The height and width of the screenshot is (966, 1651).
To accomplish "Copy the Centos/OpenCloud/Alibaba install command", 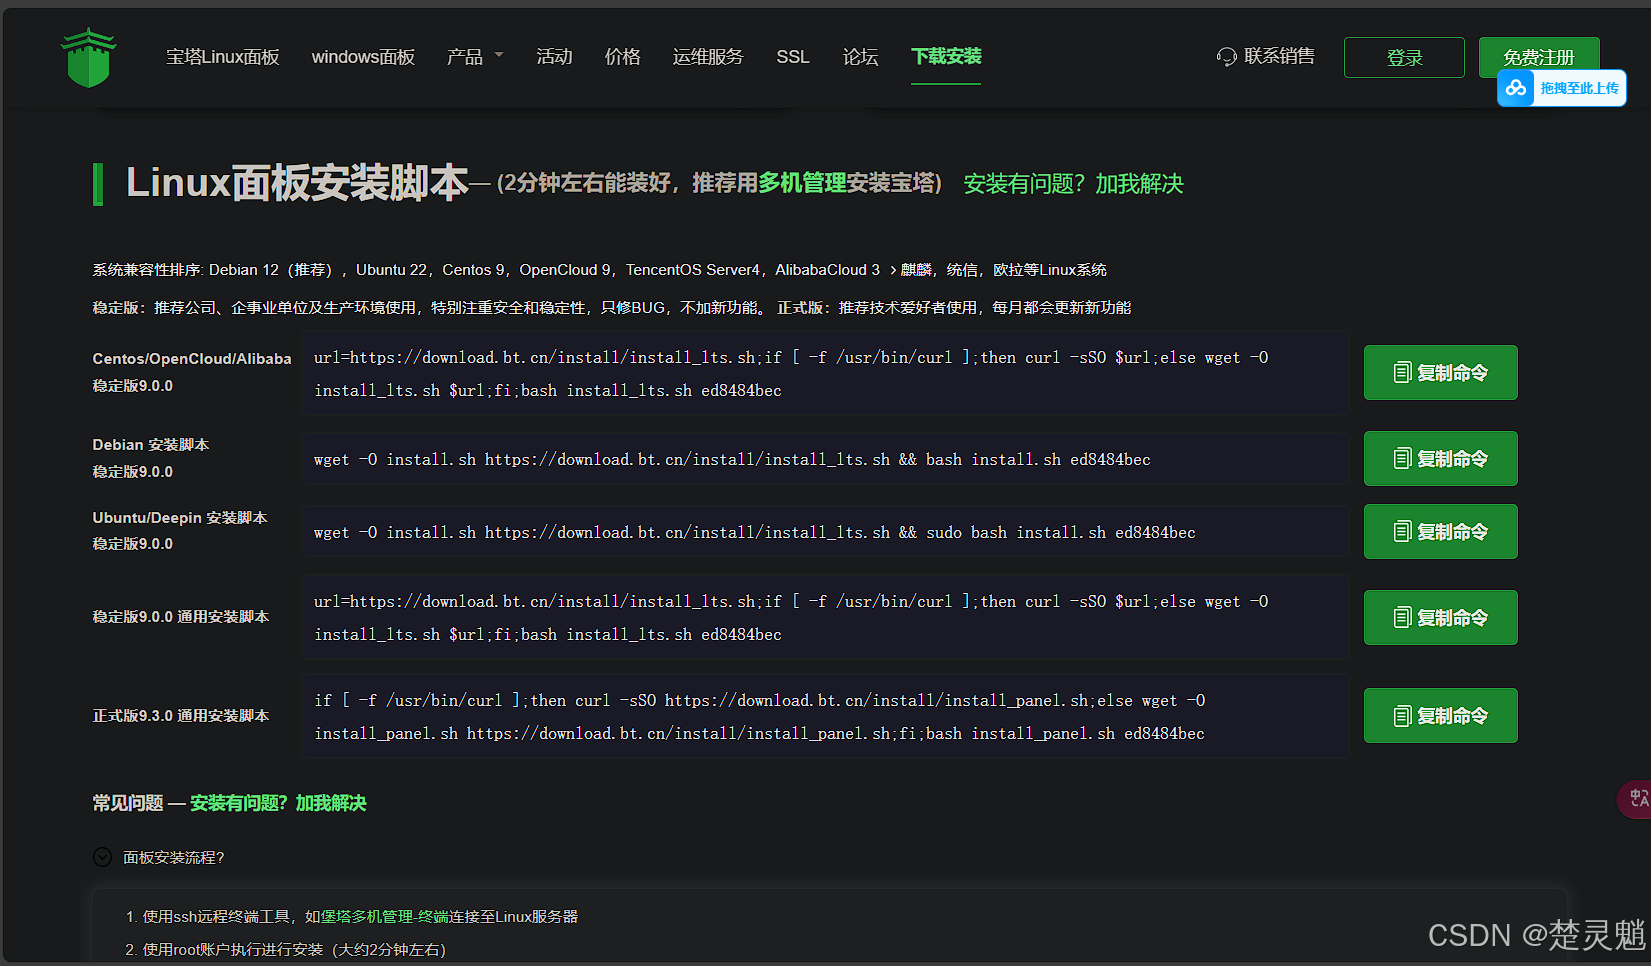I will point(1440,373).
